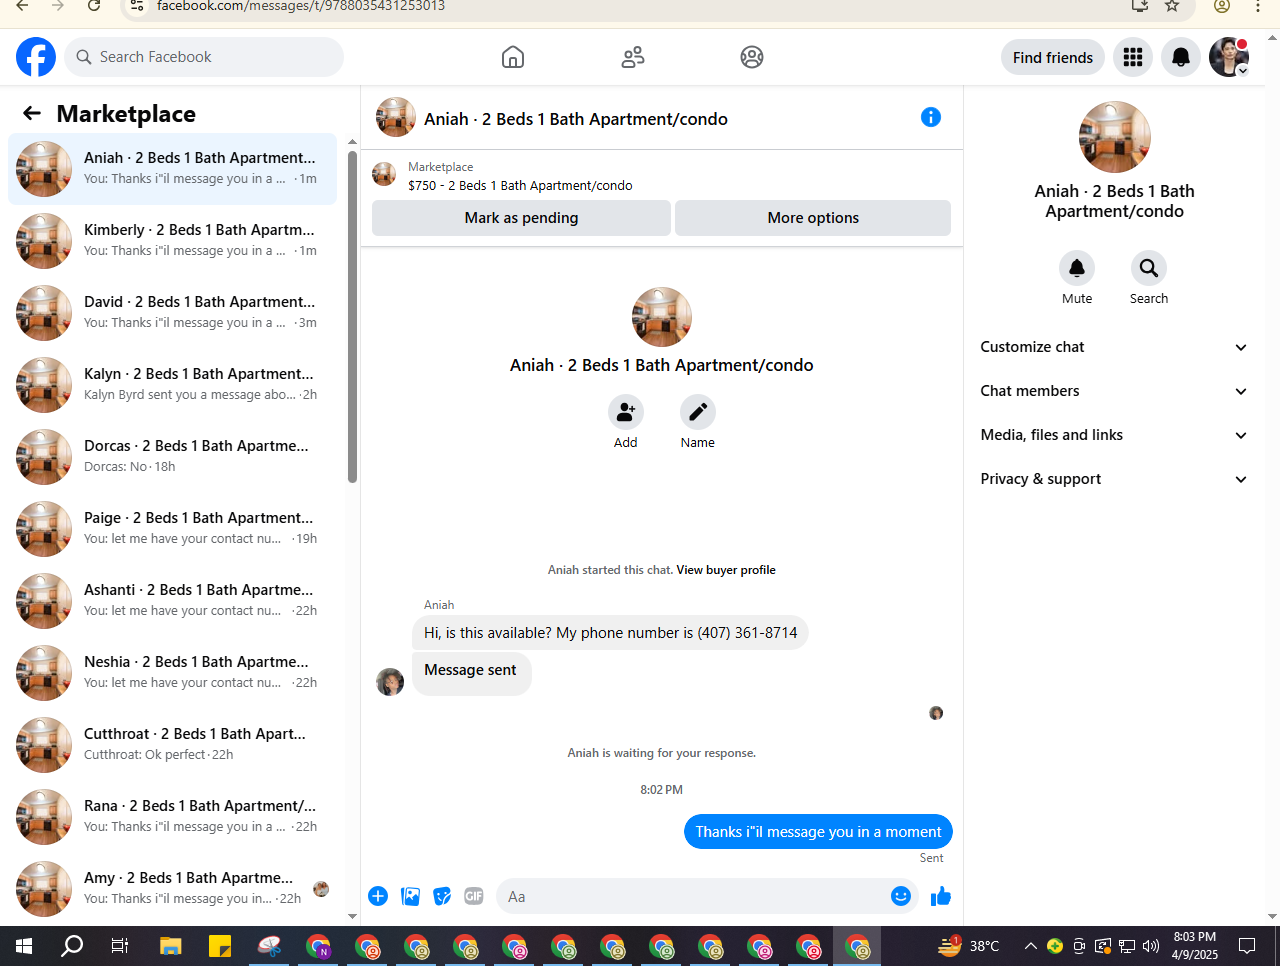Bookmark this page with the star icon
Viewport: 1280px width, 966px height.
tap(1172, 6)
